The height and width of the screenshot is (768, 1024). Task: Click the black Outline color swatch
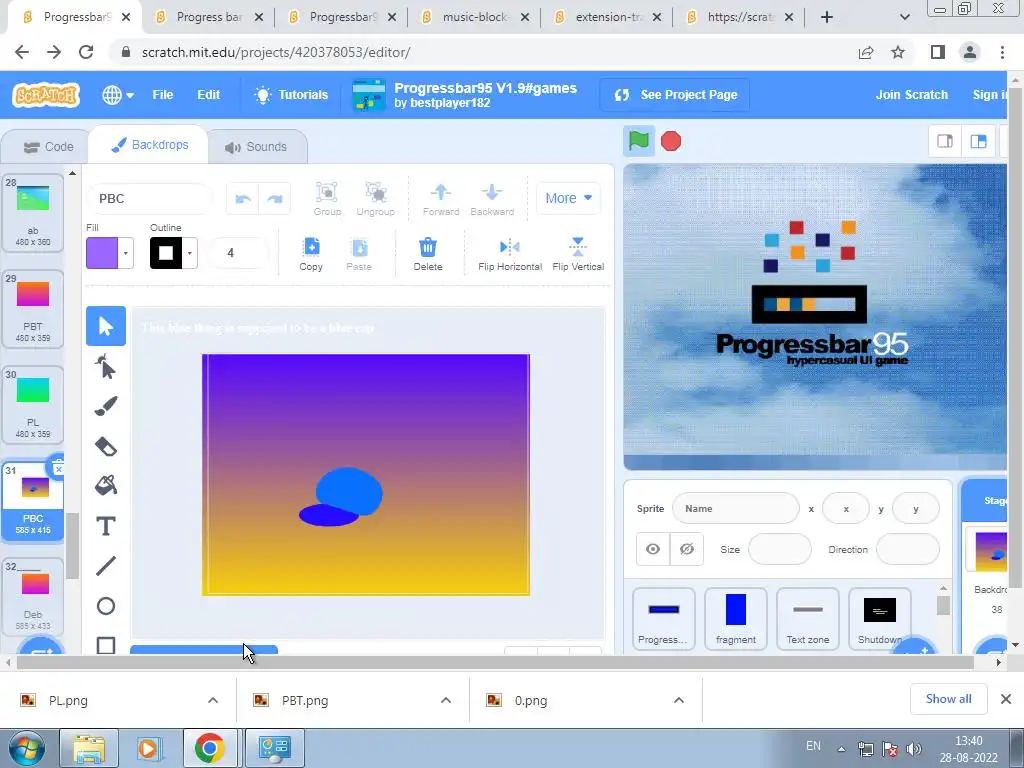pyautogui.click(x=166, y=253)
